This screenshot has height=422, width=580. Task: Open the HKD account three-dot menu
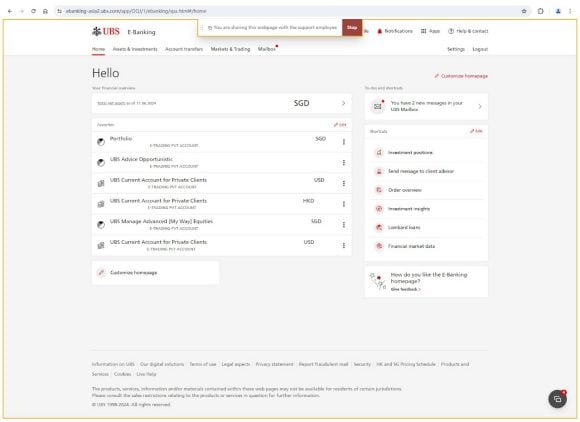pyautogui.click(x=344, y=204)
